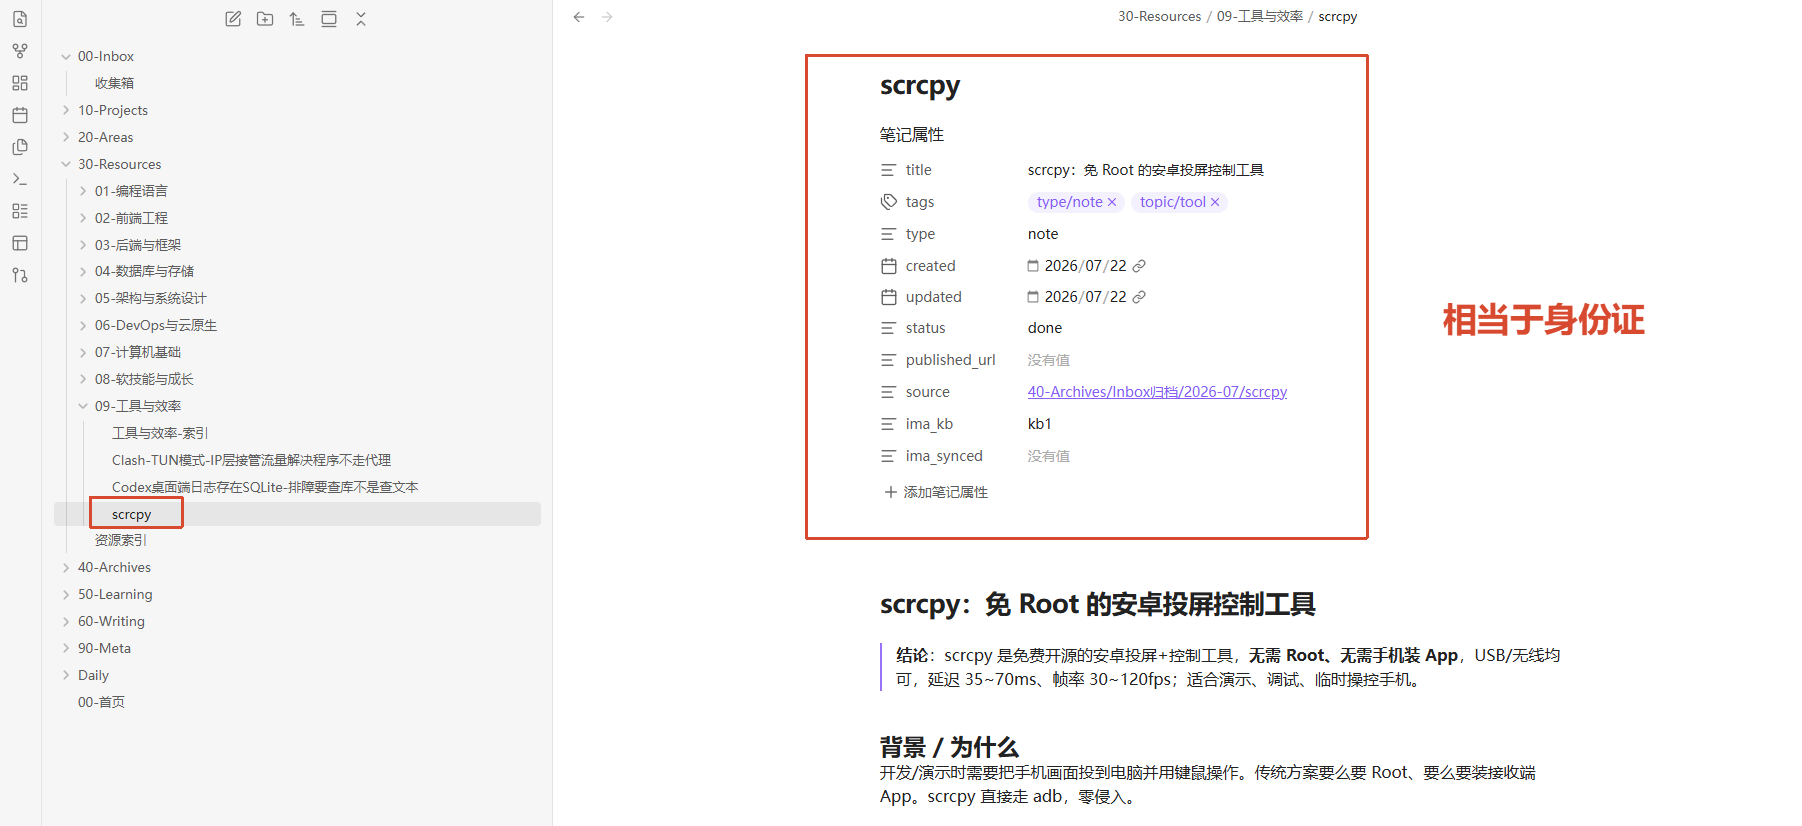
Task: Expand the Daily folder
Action: tap(66, 675)
